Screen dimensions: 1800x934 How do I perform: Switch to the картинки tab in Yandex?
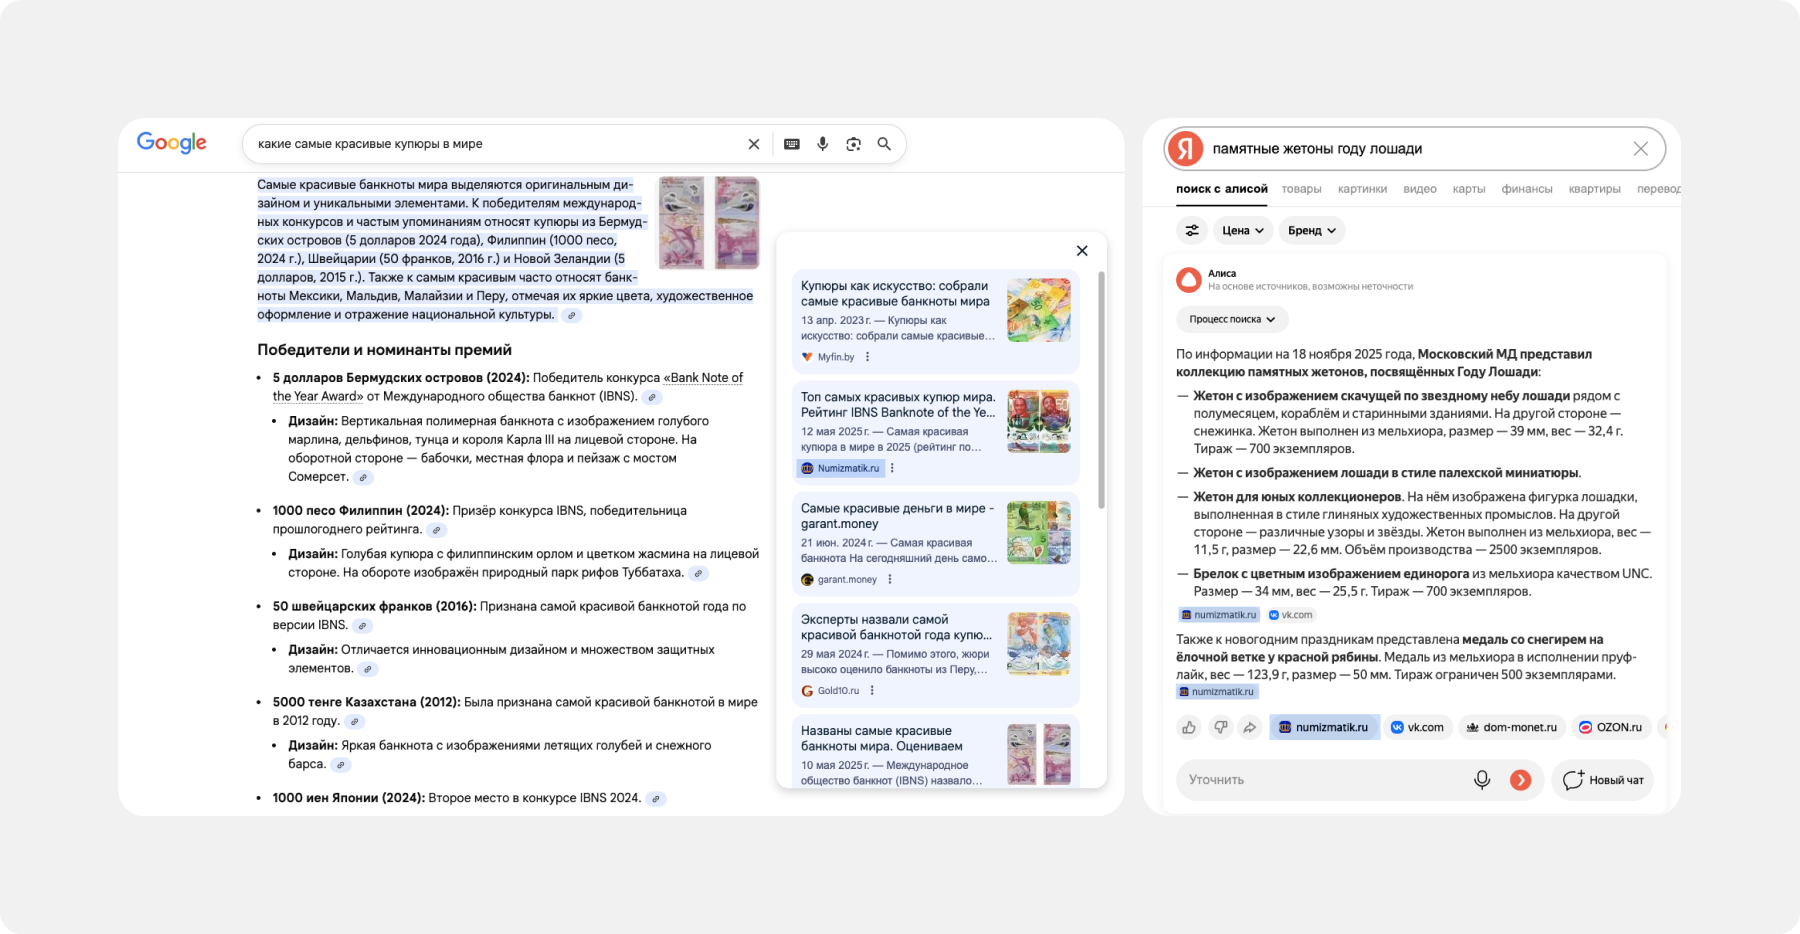(1362, 189)
